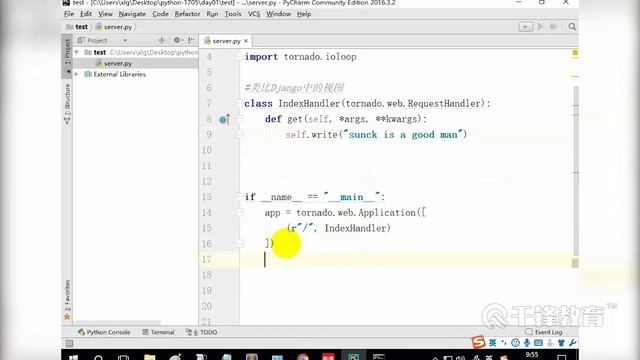
Task: Click the yellow inspection indicator square
Action: [x=575, y=52]
